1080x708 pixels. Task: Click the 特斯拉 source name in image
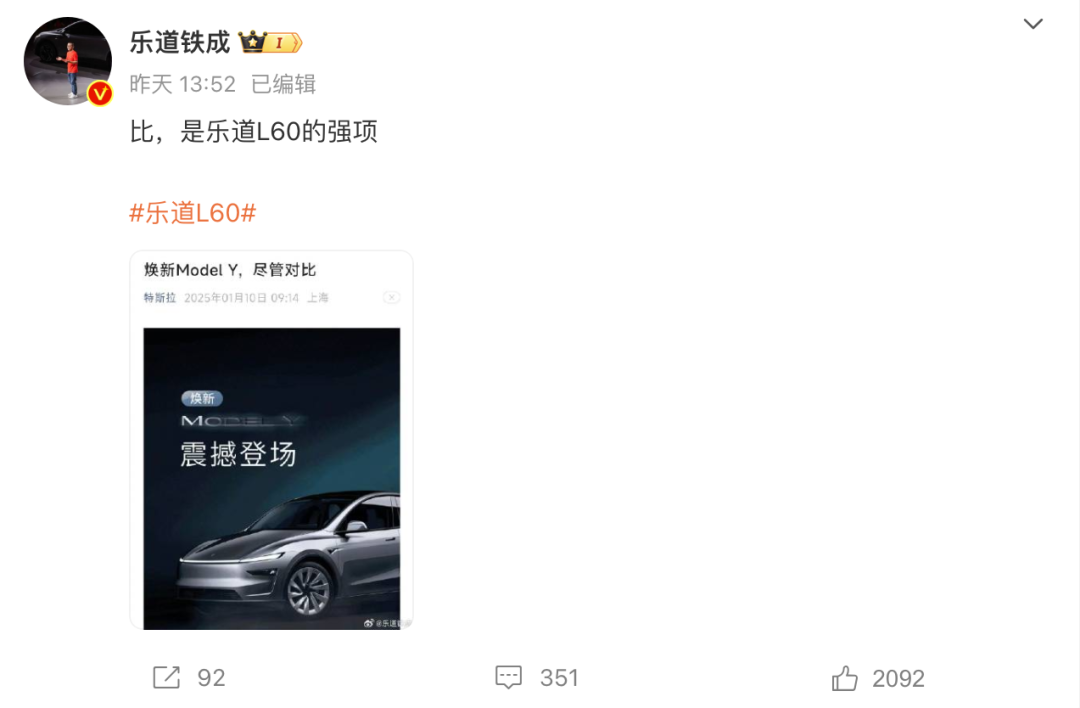pyautogui.click(x=160, y=298)
